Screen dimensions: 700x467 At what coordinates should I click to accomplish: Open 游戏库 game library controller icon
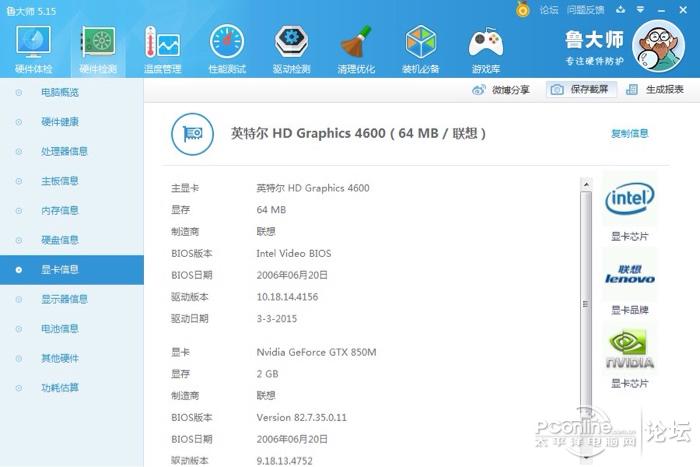pyautogui.click(x=486, y=49)
